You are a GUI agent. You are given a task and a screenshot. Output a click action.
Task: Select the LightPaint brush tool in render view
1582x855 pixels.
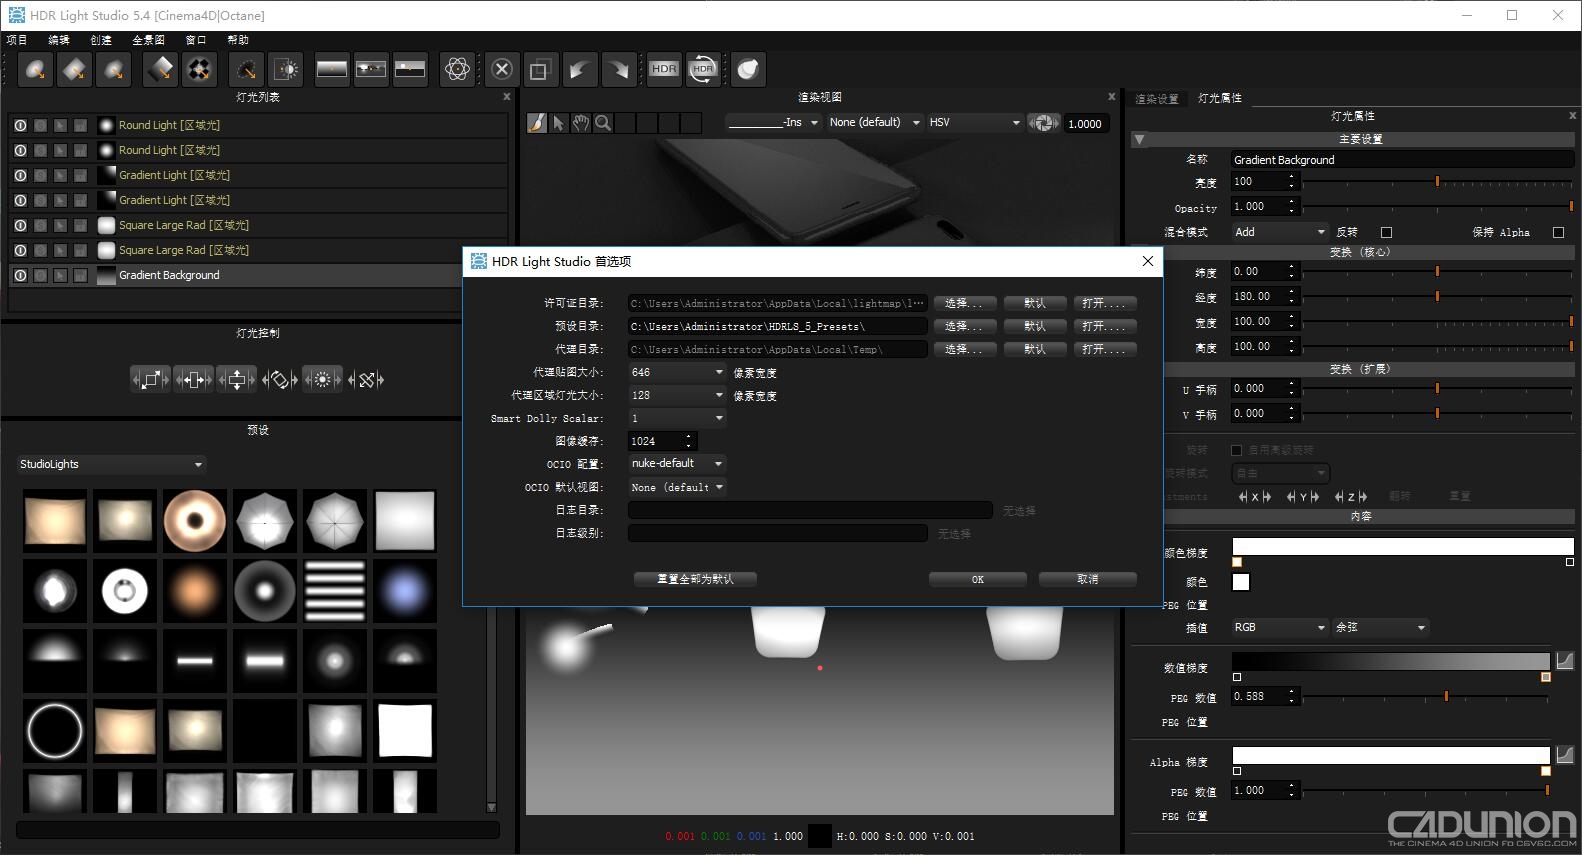coord(536,123)
